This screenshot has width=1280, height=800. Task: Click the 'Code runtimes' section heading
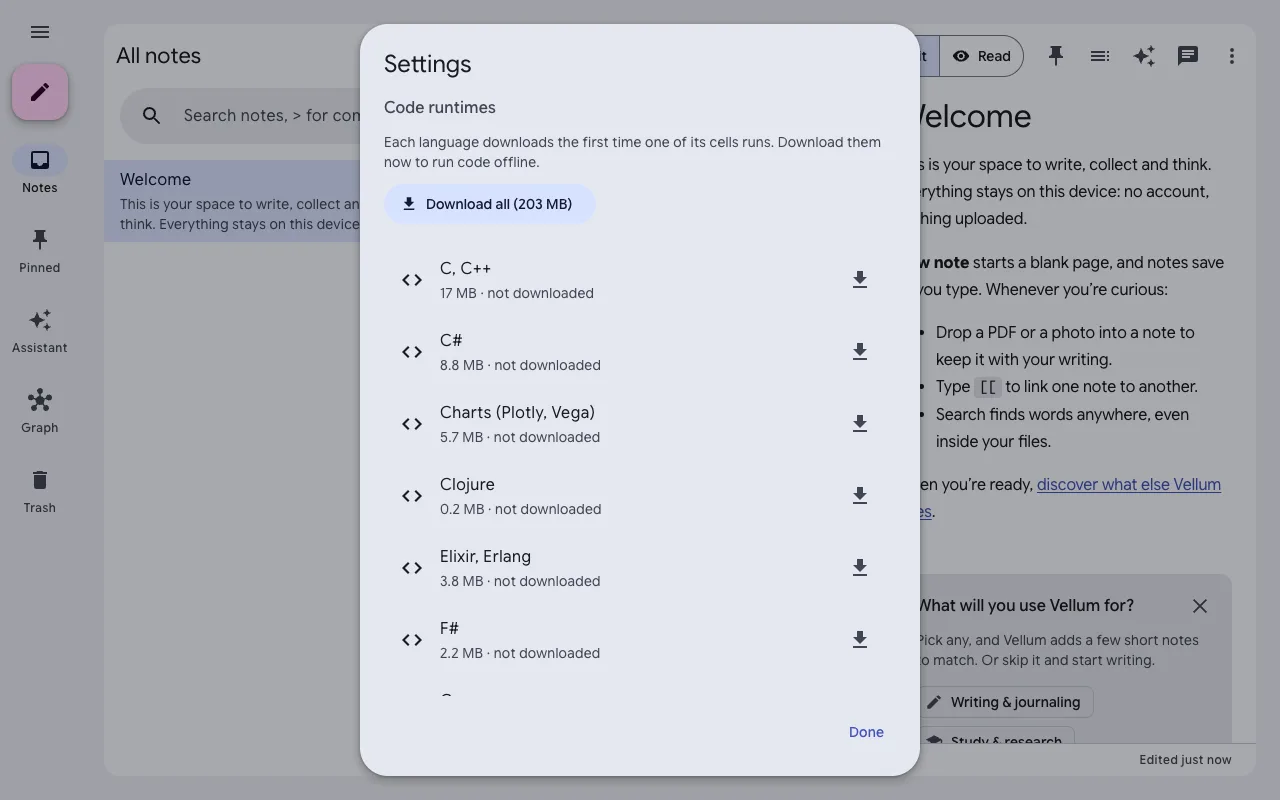tap(440, 107)
